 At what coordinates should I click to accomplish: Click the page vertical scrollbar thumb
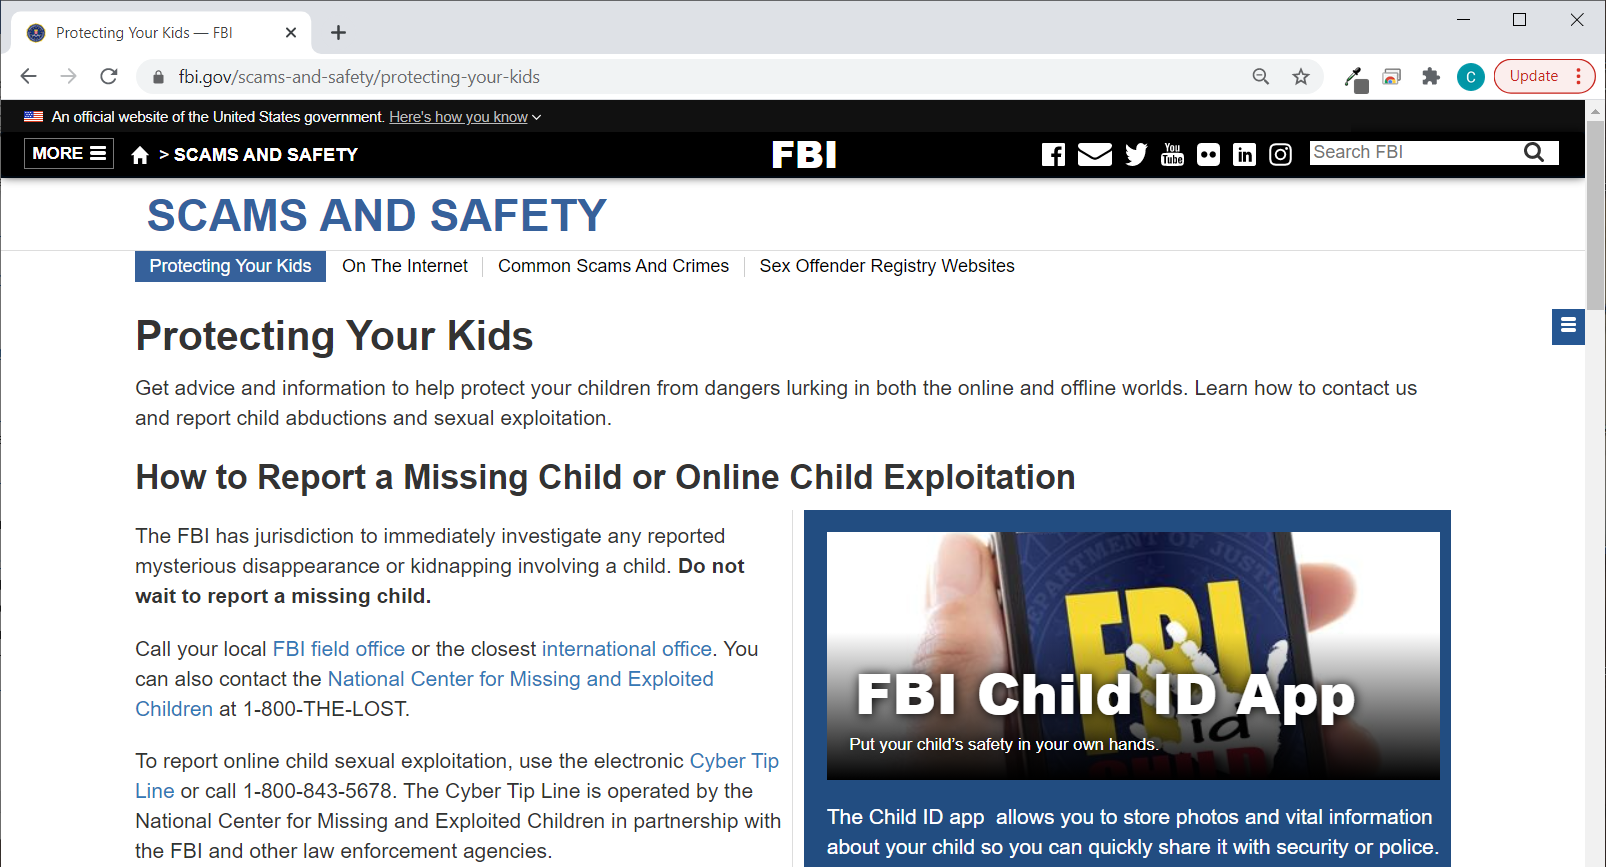1596,215
